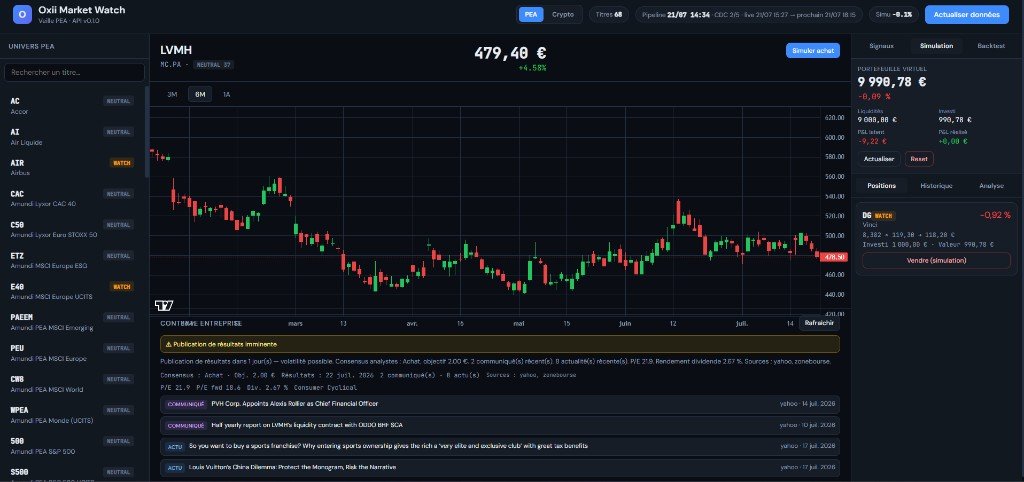
Task: Switch to the Positions sub-tab
Action: [881, 185]
